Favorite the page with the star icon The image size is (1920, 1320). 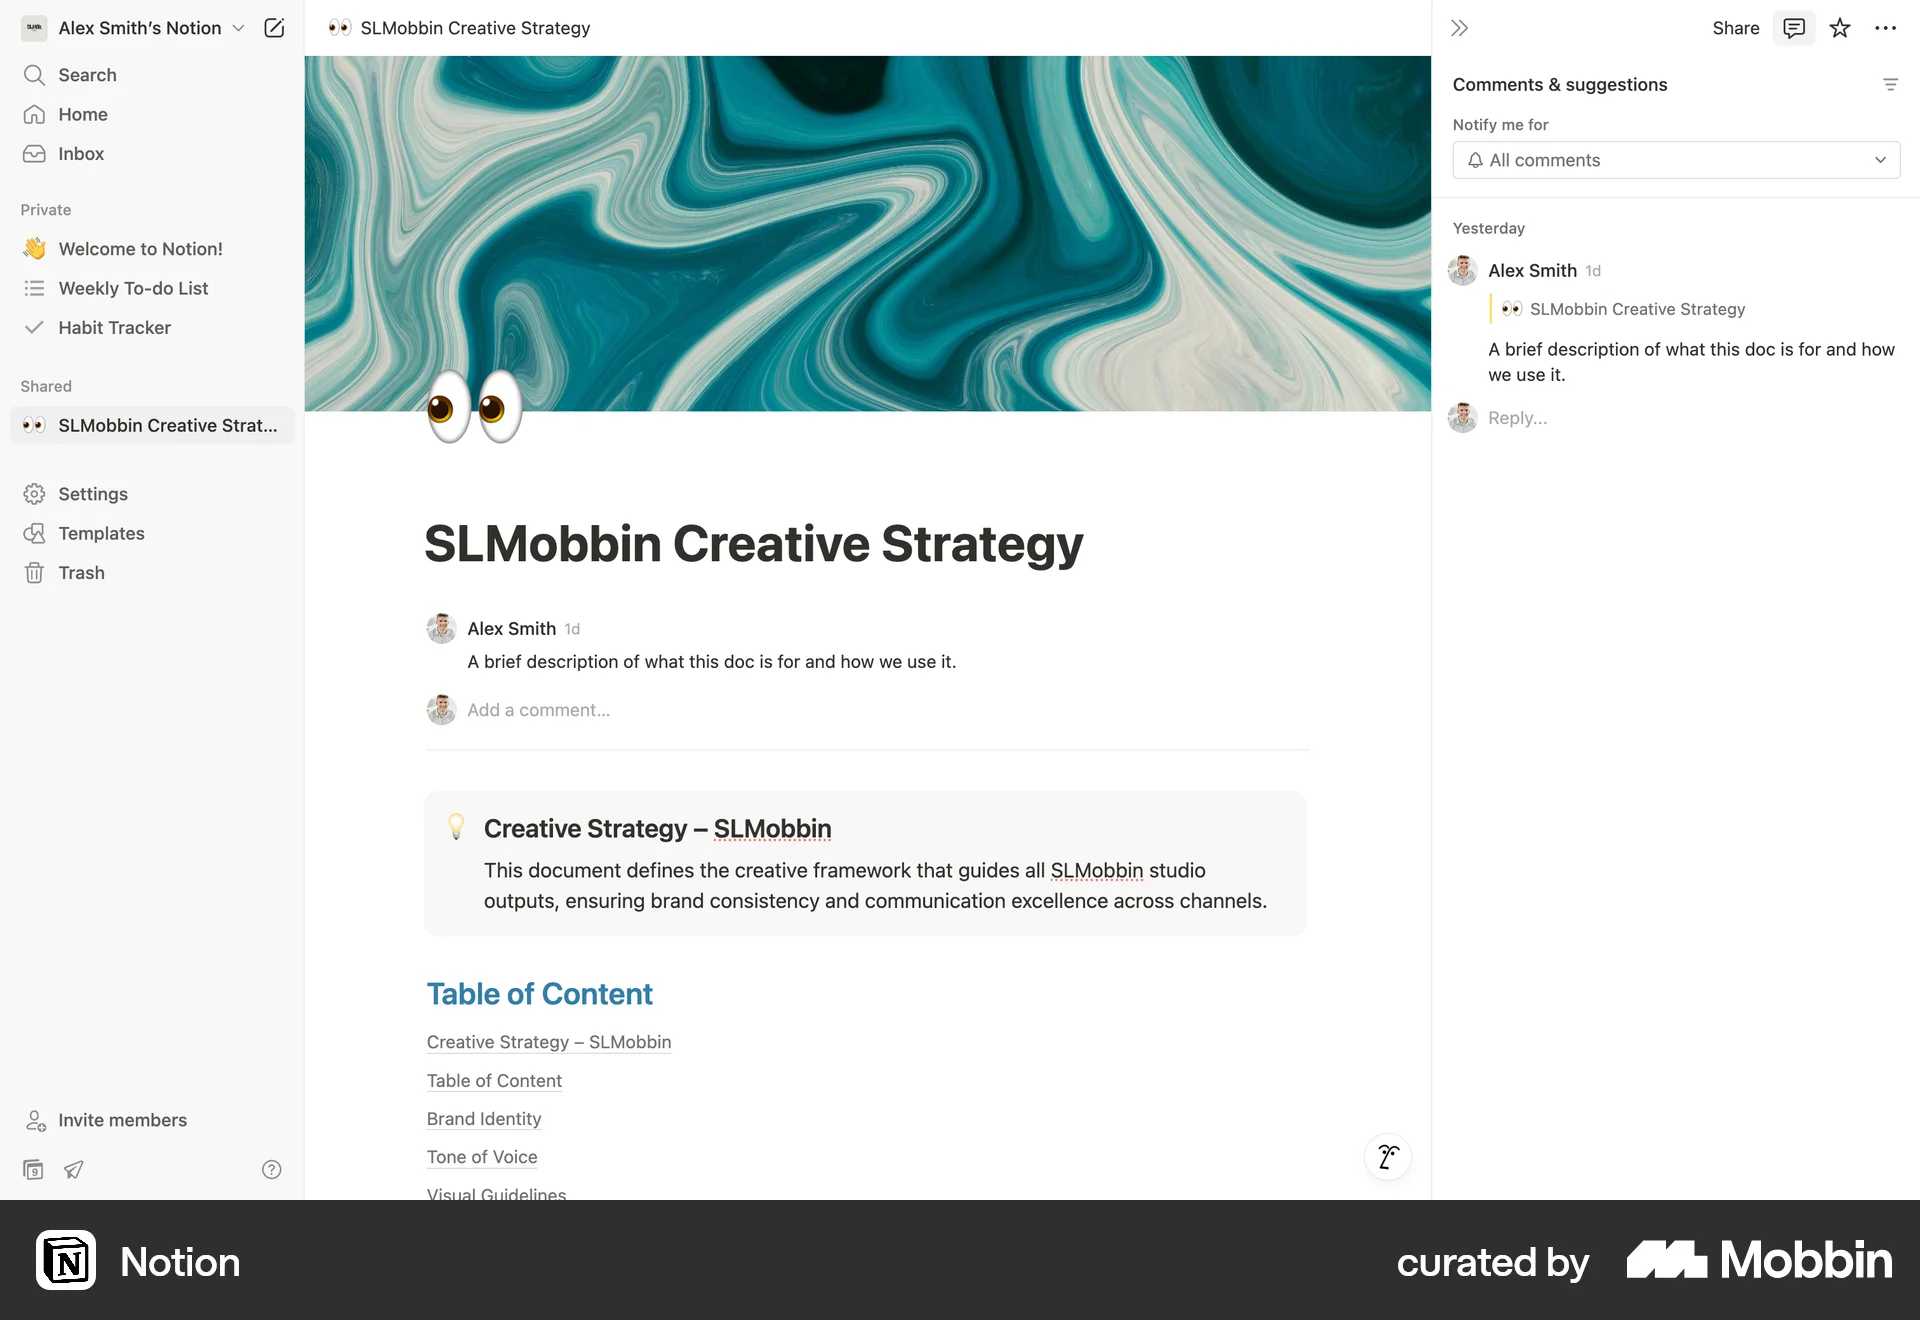click(x=1840, y=28)
